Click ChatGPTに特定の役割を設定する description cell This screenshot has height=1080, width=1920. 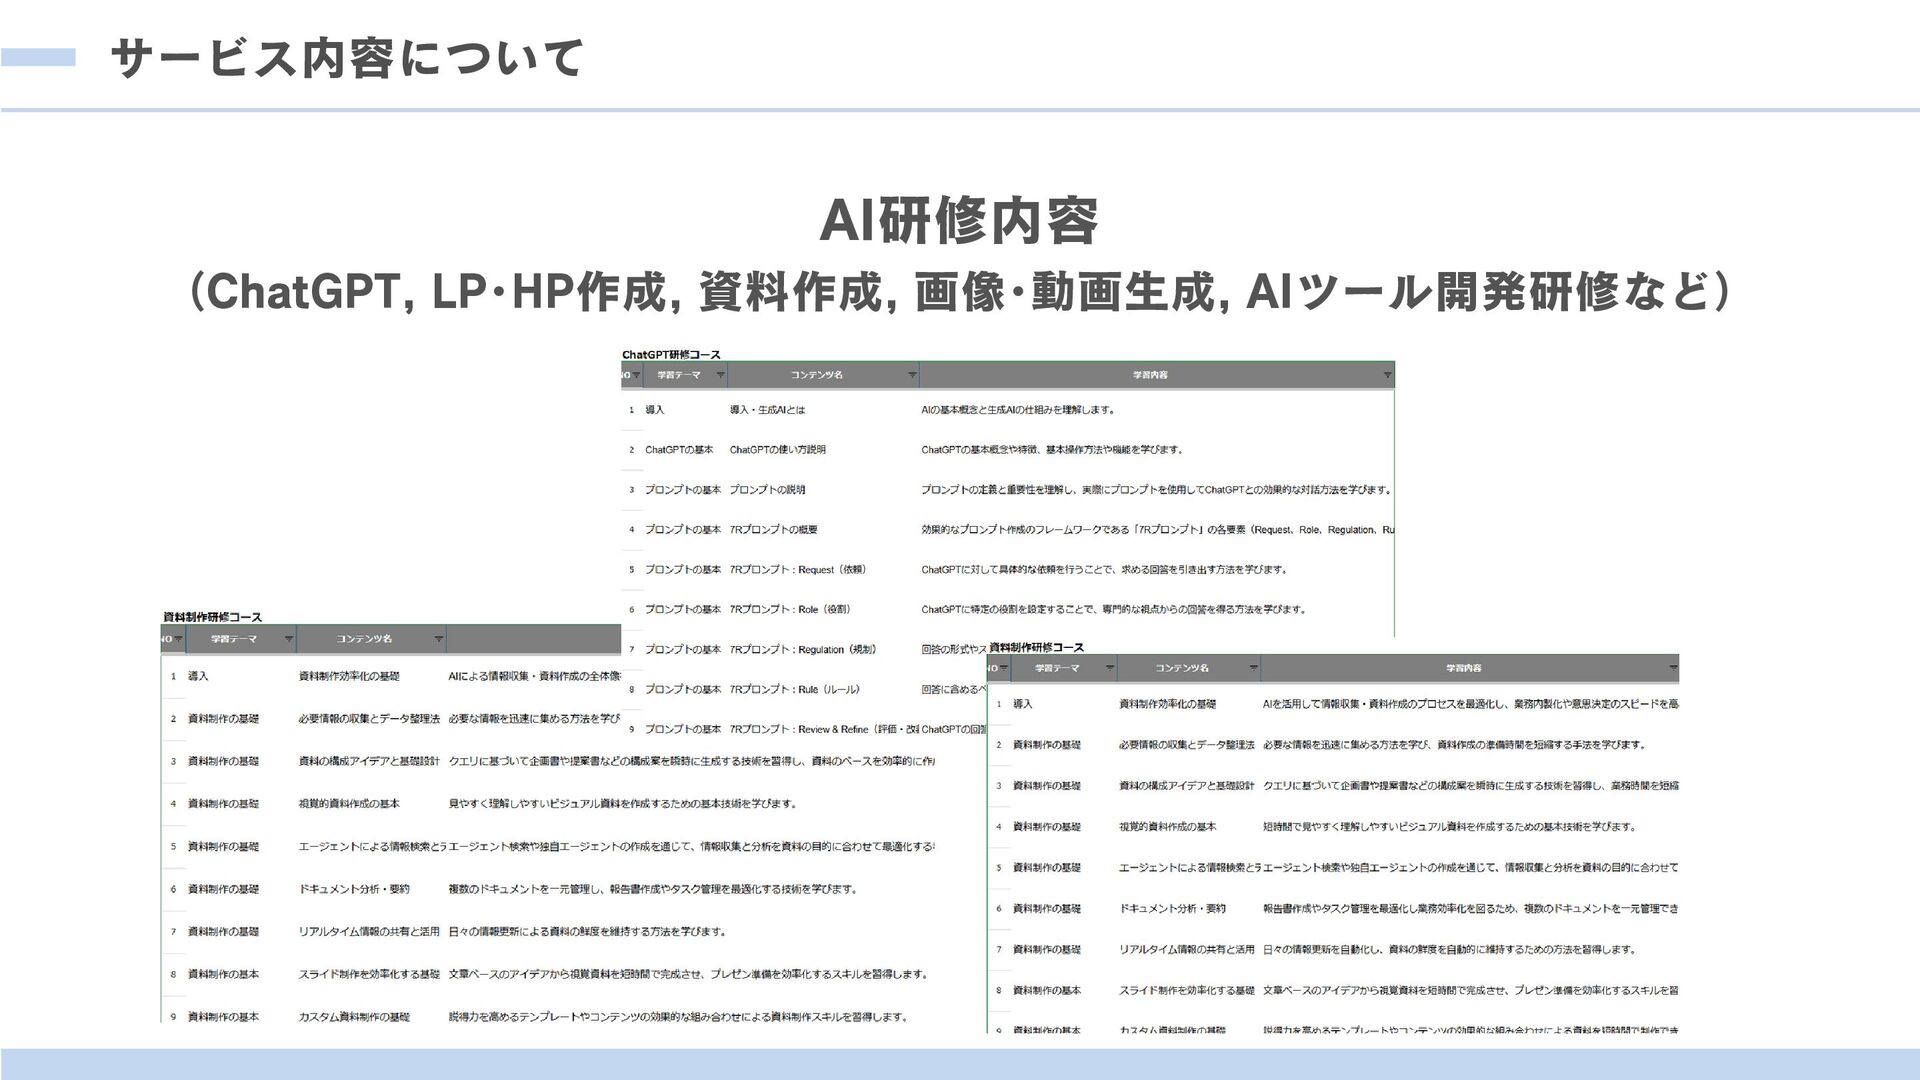(x=1113, y=609)
